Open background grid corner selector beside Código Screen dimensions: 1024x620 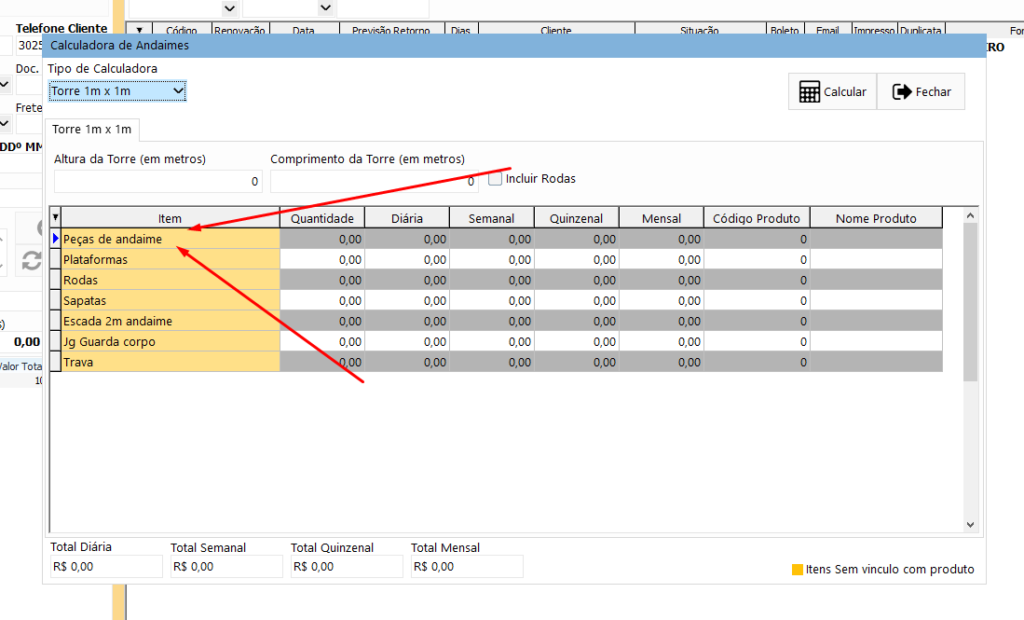tap(139, 31)
